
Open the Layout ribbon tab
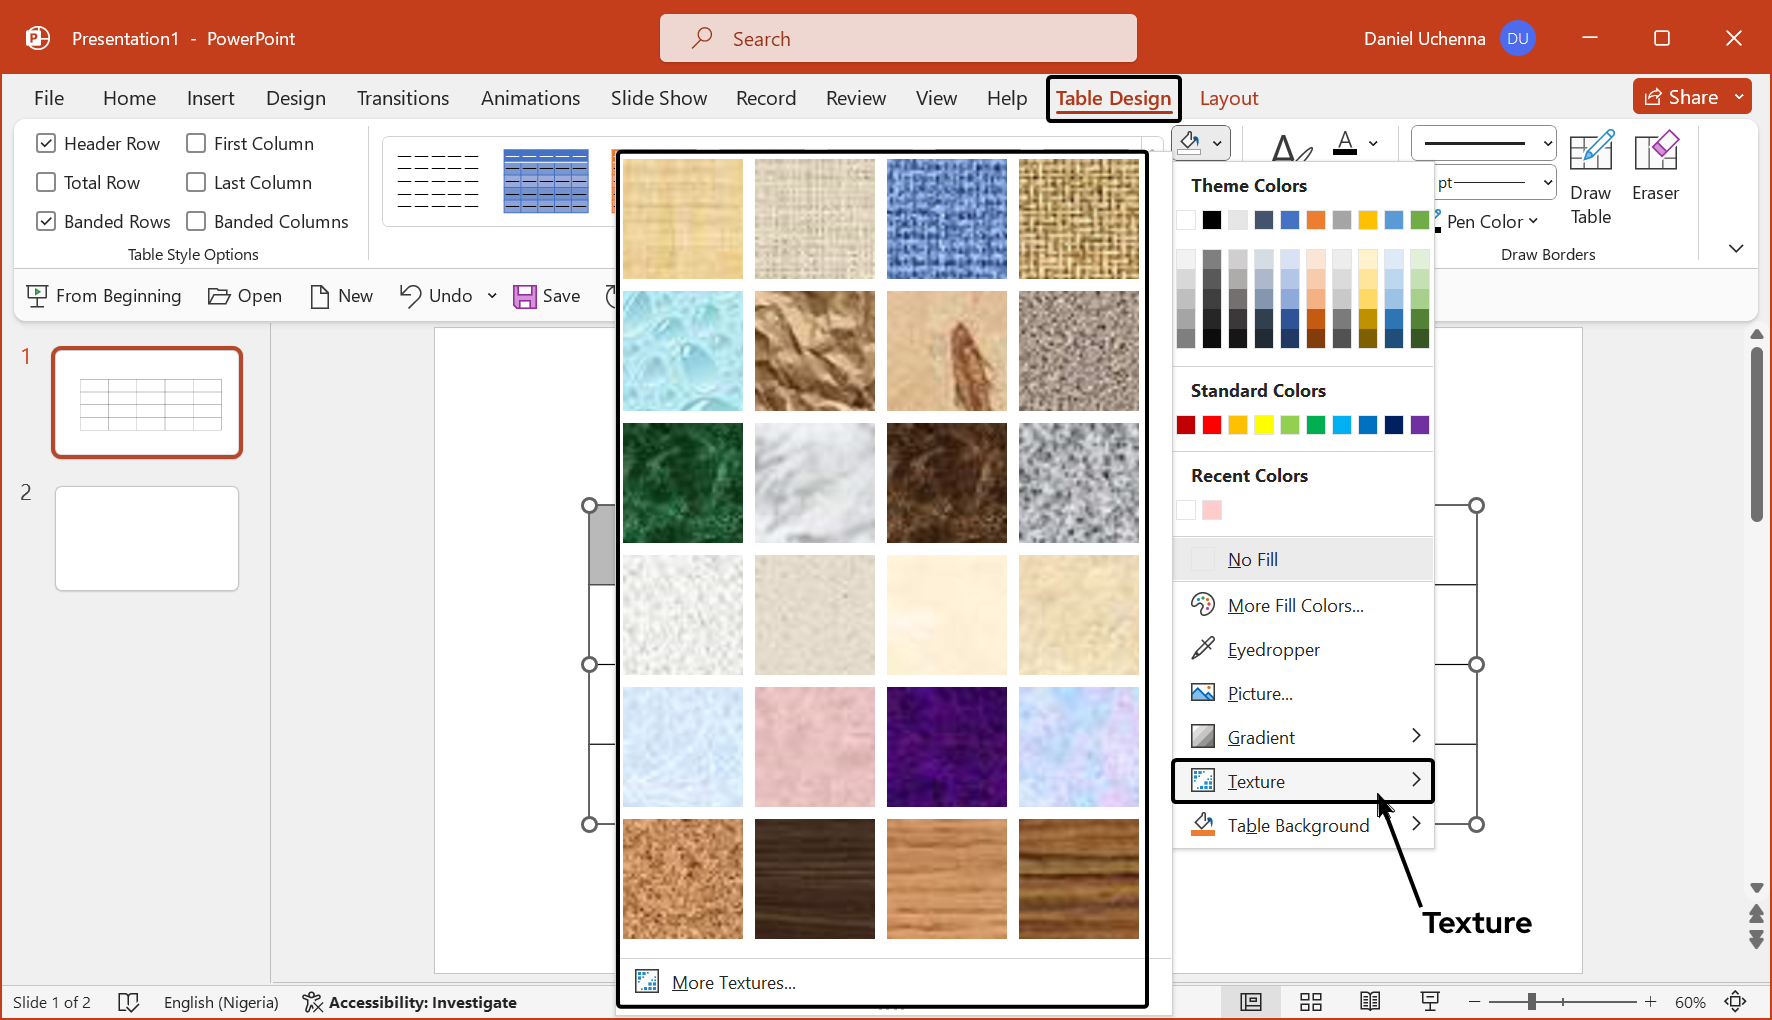point(1228,98)
